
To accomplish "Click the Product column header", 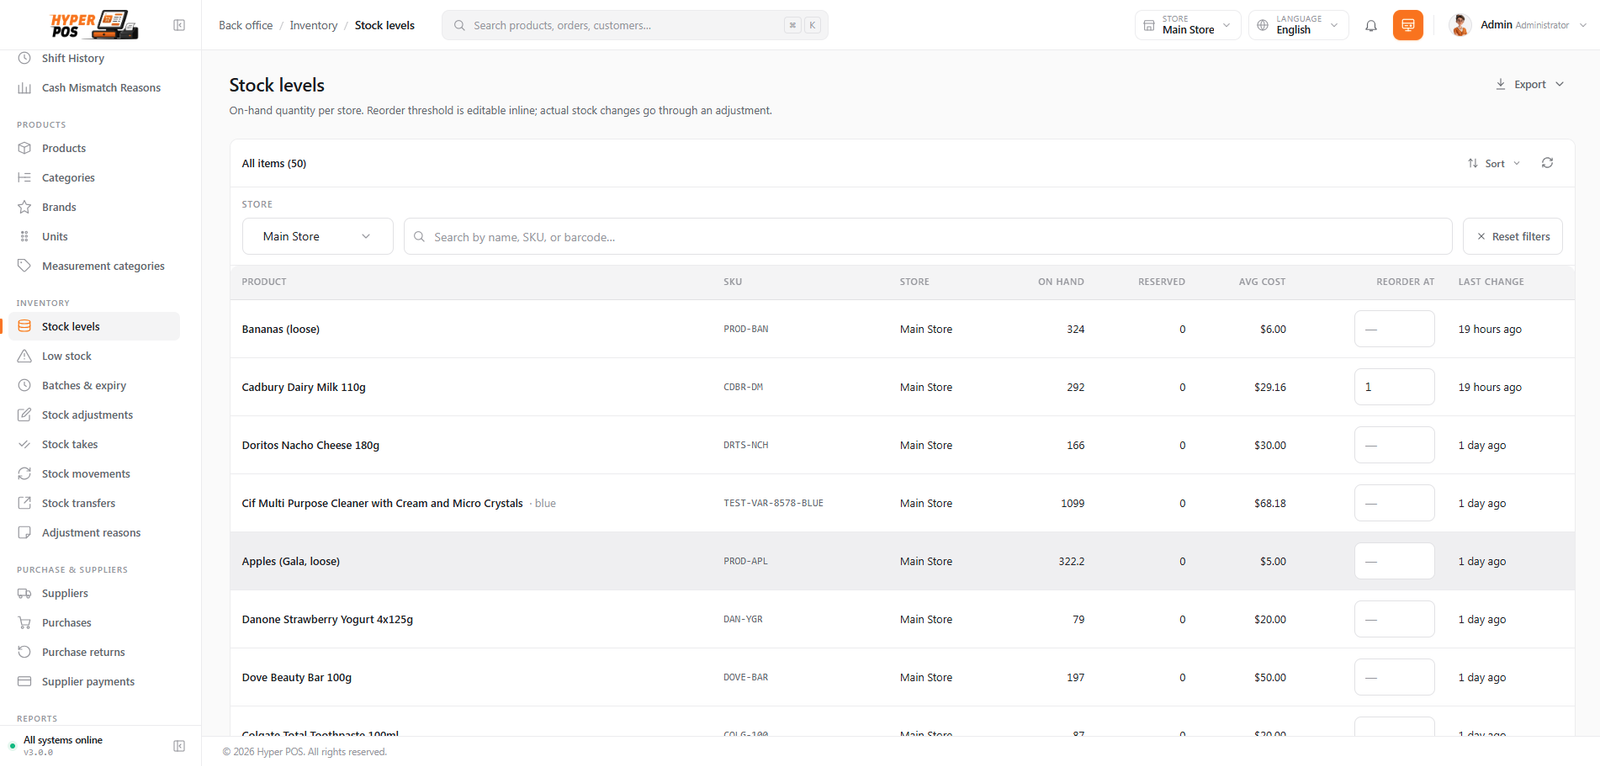I will [x=264, y=282].
